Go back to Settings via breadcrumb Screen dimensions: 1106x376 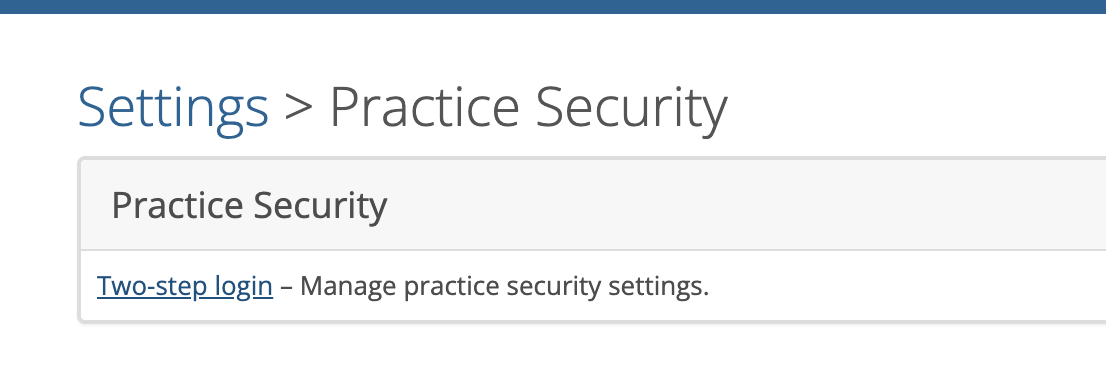(173, 107)
